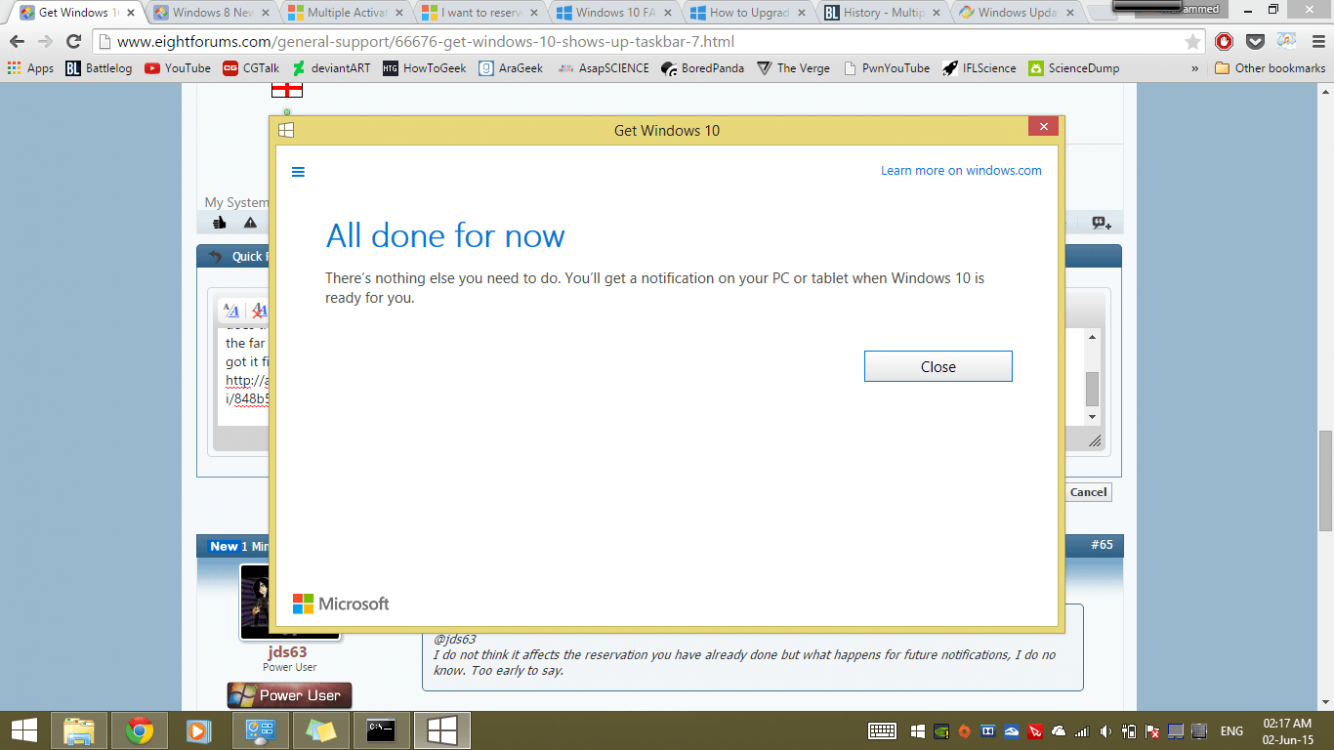
Task: Switch to the Windows 8 News tab
Action: 211,13
